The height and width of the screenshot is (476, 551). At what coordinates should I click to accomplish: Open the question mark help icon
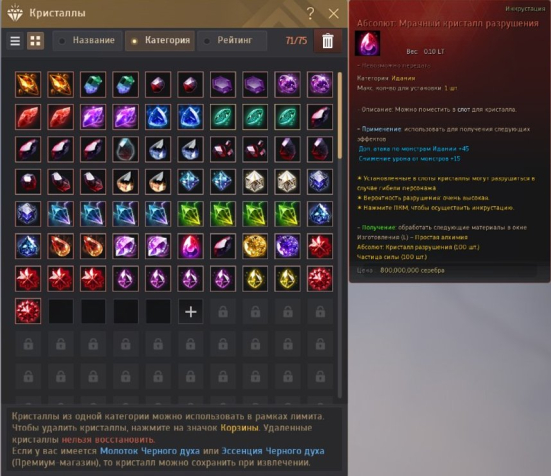pyautogui.click(x=310, y=14)
